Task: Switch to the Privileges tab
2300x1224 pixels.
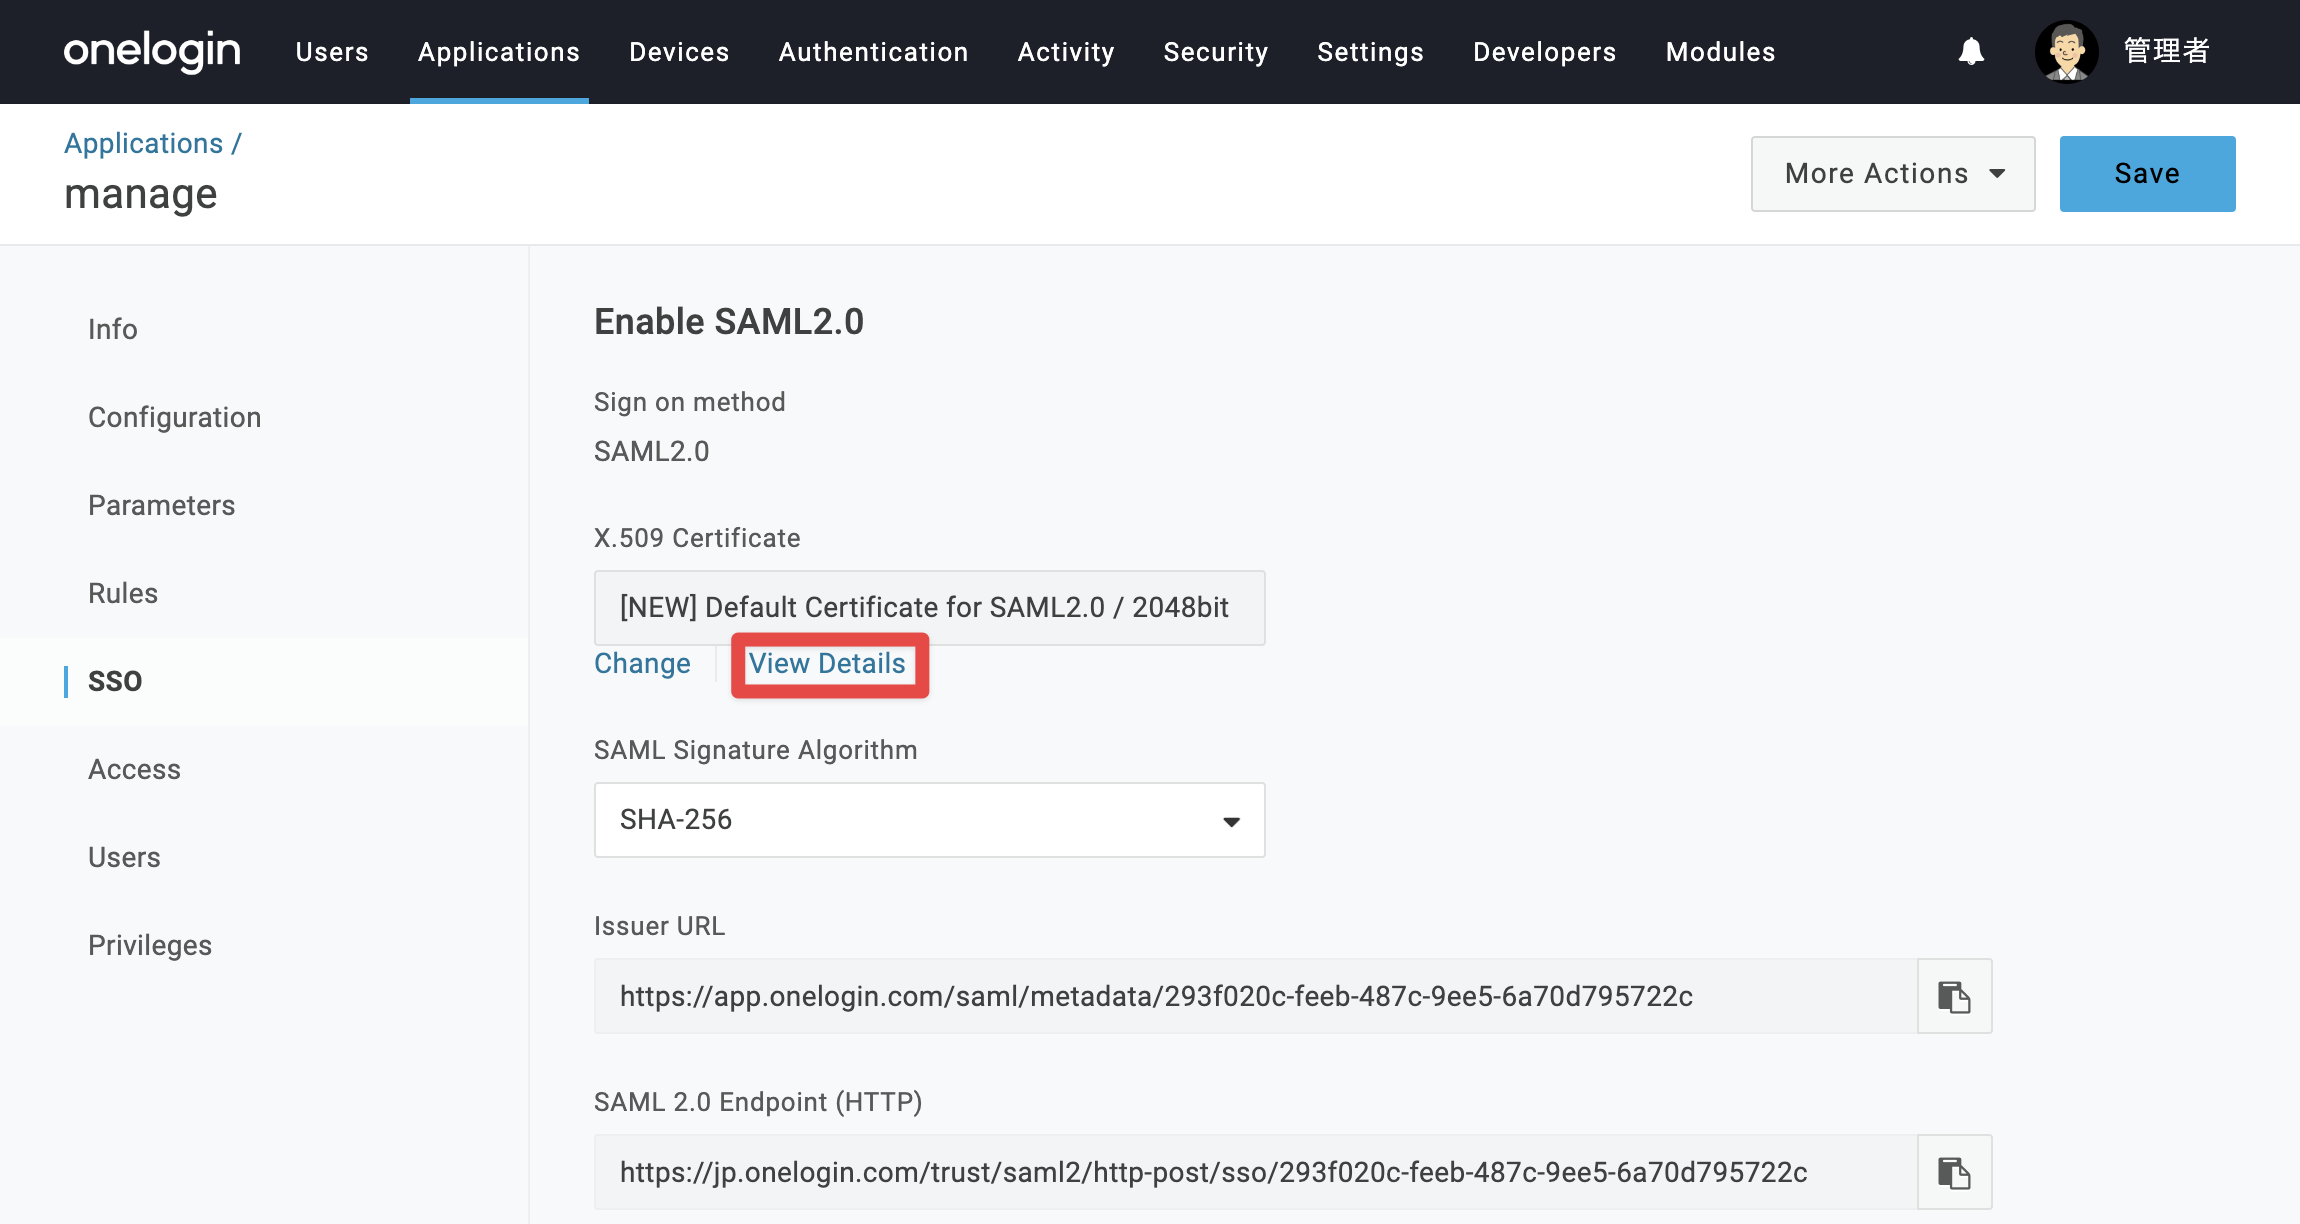Action: click(x=150, y=945)
